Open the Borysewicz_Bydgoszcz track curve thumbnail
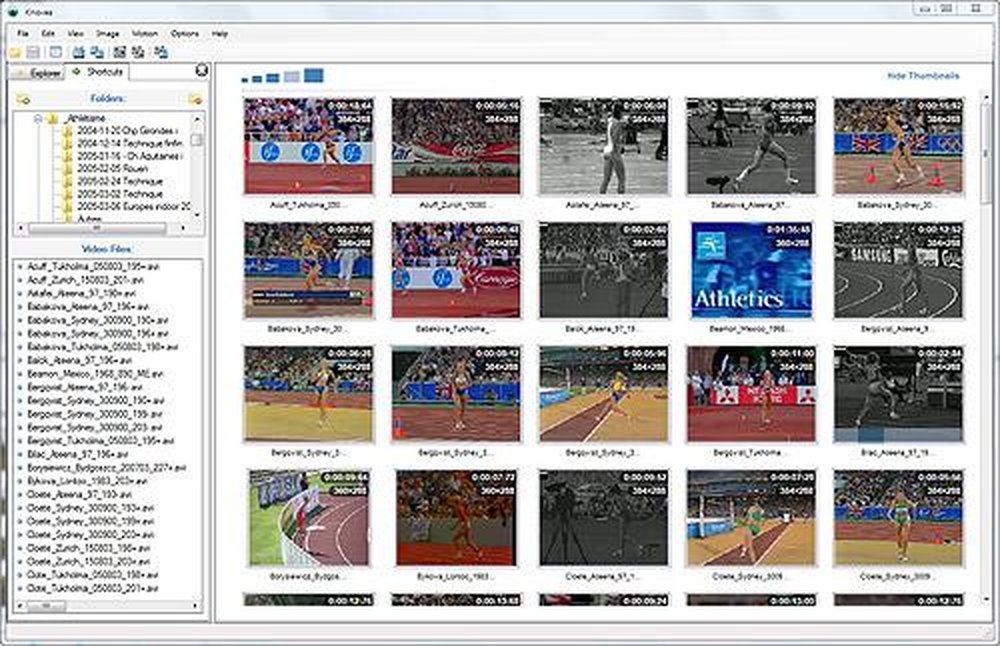Viewport: 1000px width, 646px height. (x=309, y=518)
